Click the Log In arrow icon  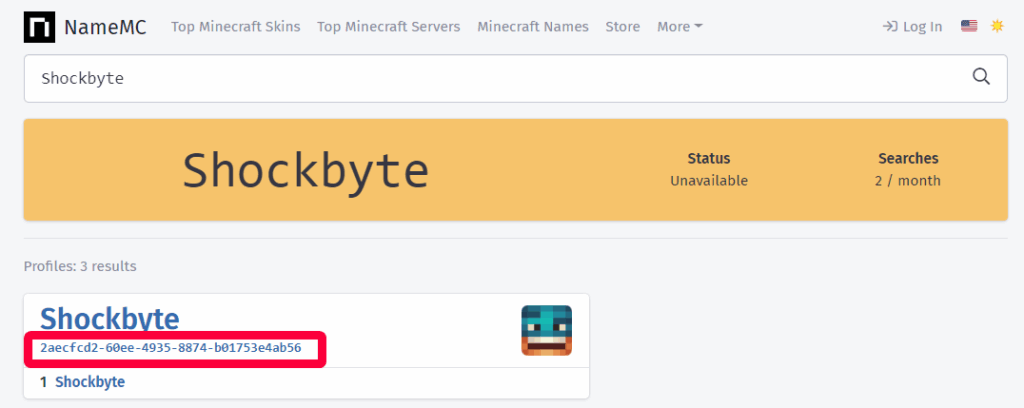889,27
